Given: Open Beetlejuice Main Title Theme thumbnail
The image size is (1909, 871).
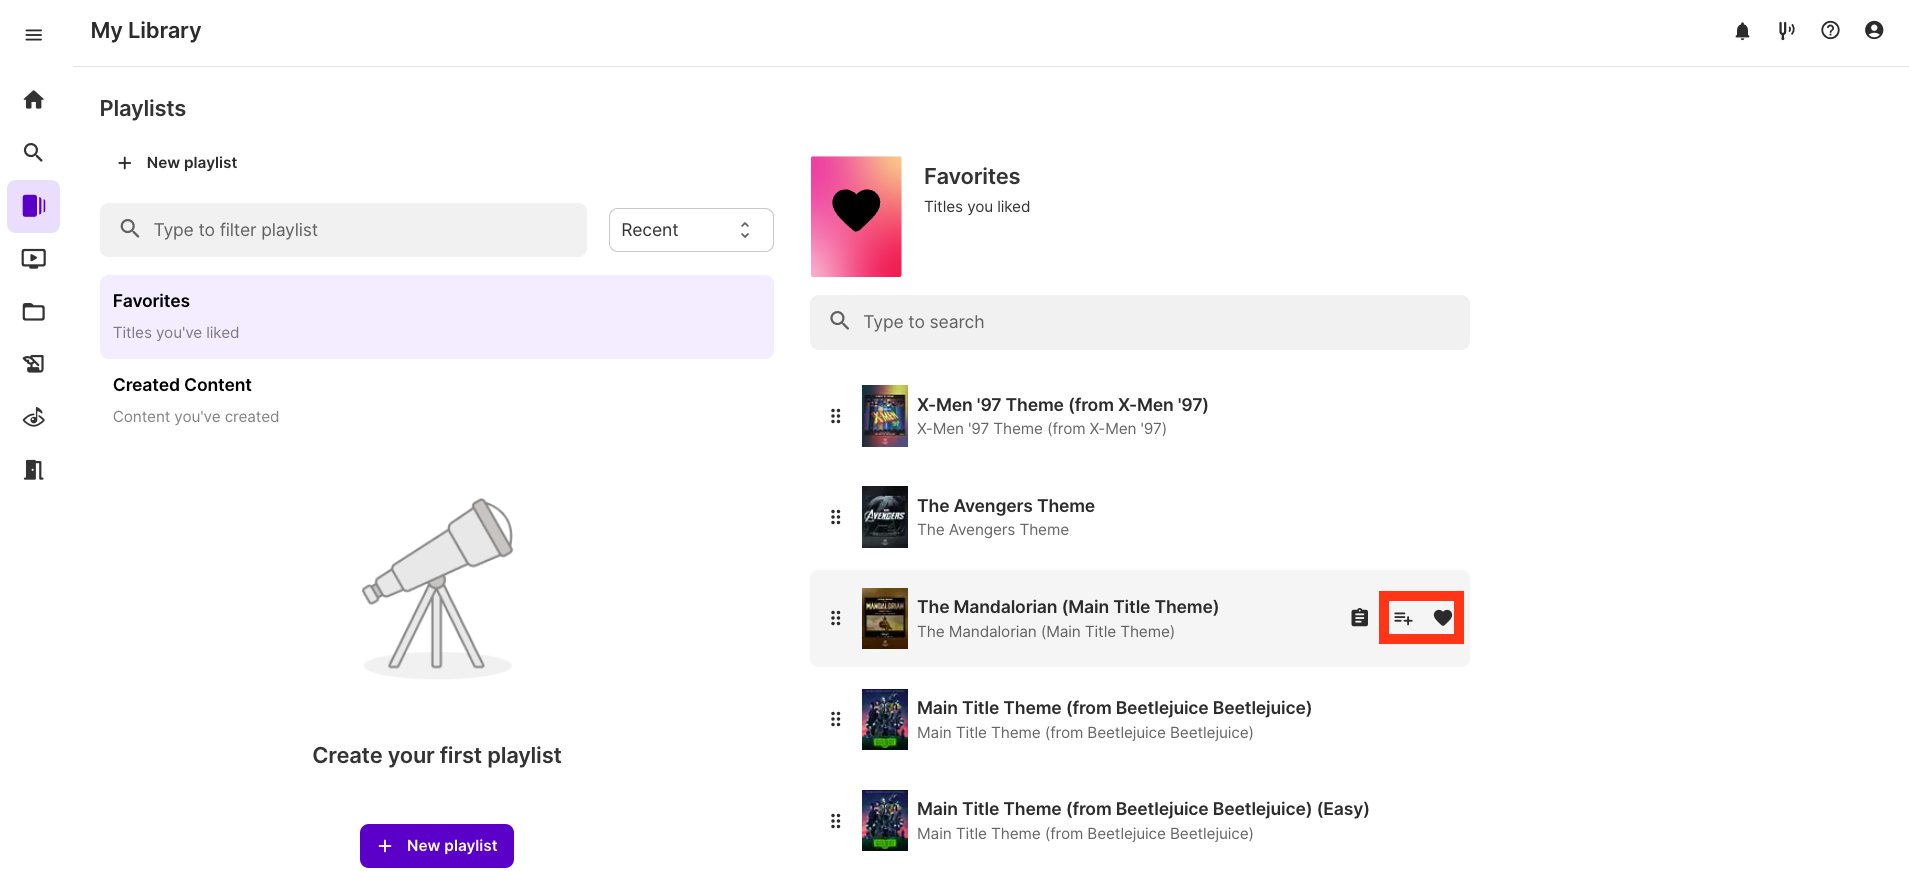Looking at the screenshot, I should (885, 719).
